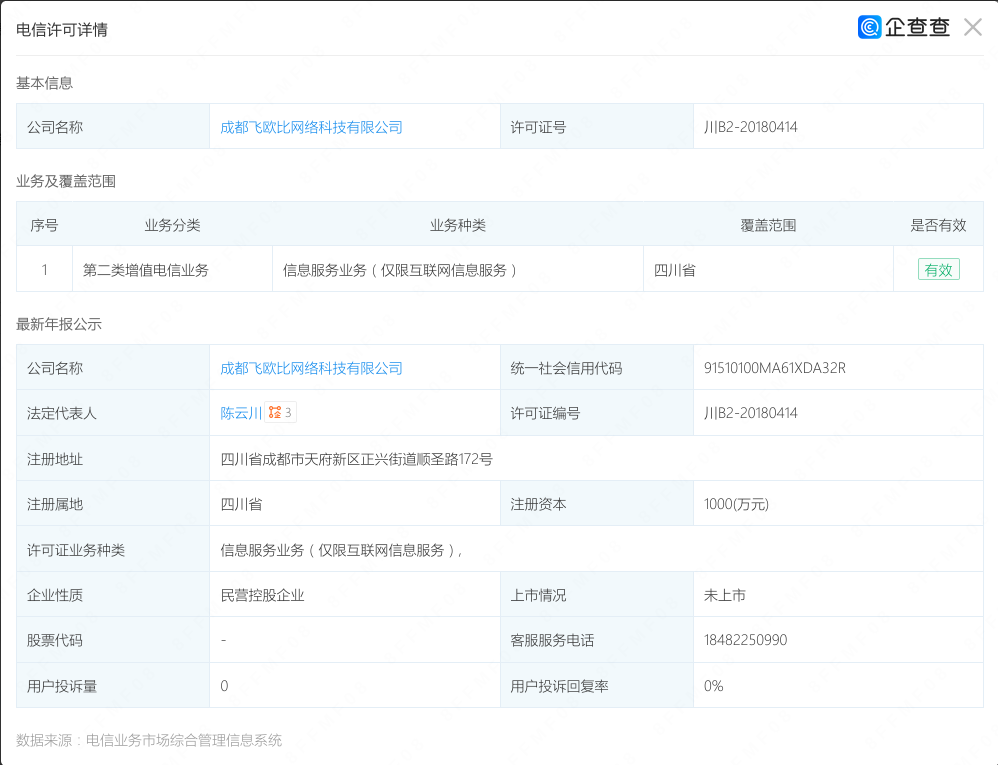Image resolution: width=998 pixels, height=765 pixels.
Task: Click the 民营控股企业 enterprise nature value
Action: click(262, 595)
